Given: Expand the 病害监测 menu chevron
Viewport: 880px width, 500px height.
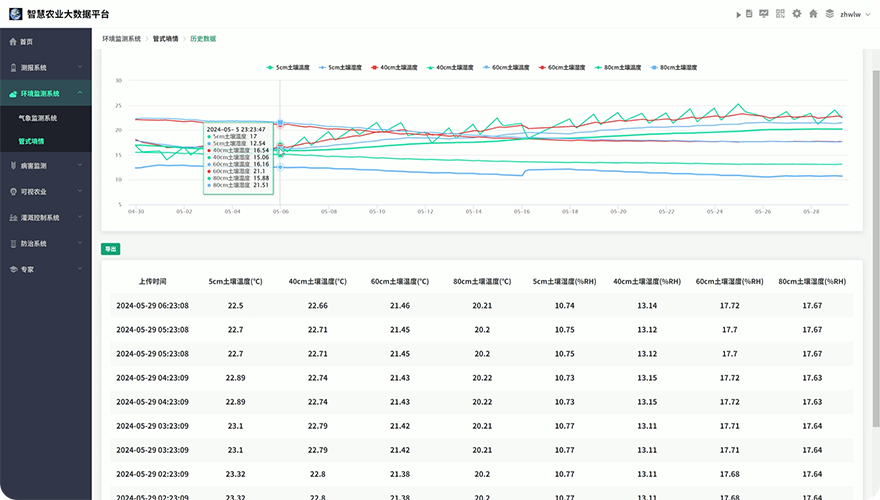Looking at the screenshot, I should pos(80,165).
